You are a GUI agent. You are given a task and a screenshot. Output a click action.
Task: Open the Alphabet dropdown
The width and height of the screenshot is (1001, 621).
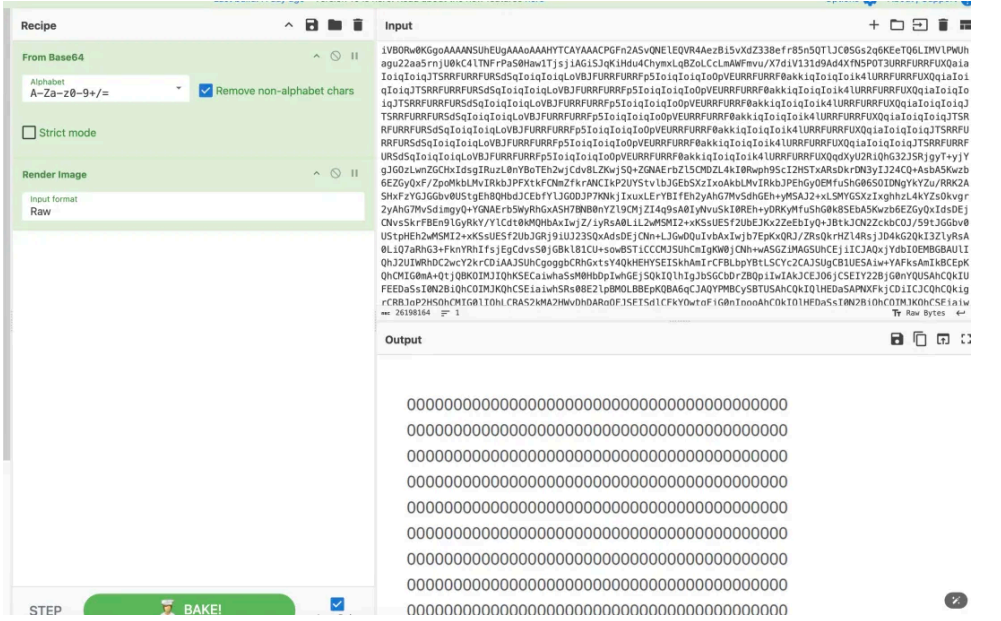coord(105,88)
